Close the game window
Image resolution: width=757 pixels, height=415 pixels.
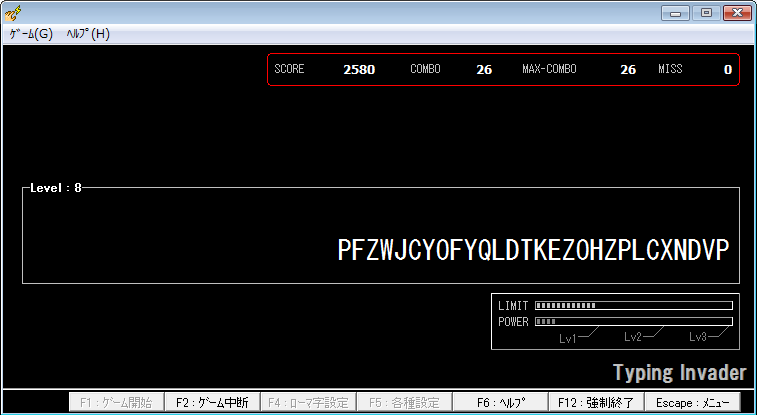pos(737,13)
